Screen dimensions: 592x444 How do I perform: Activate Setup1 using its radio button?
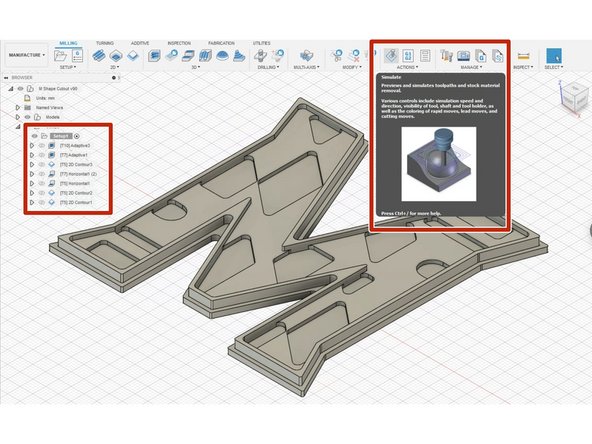tap(77, 136)
